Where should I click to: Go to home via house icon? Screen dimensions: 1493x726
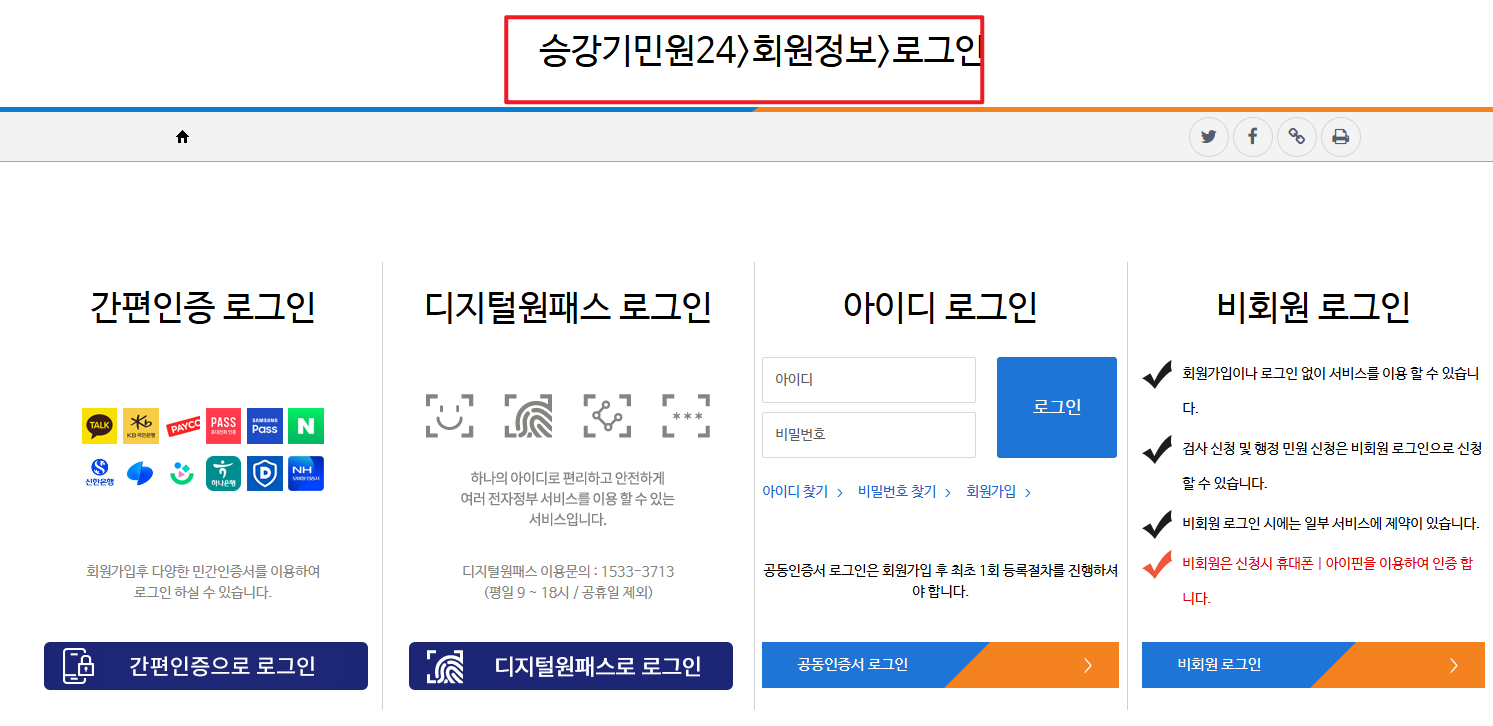(183, 136)
